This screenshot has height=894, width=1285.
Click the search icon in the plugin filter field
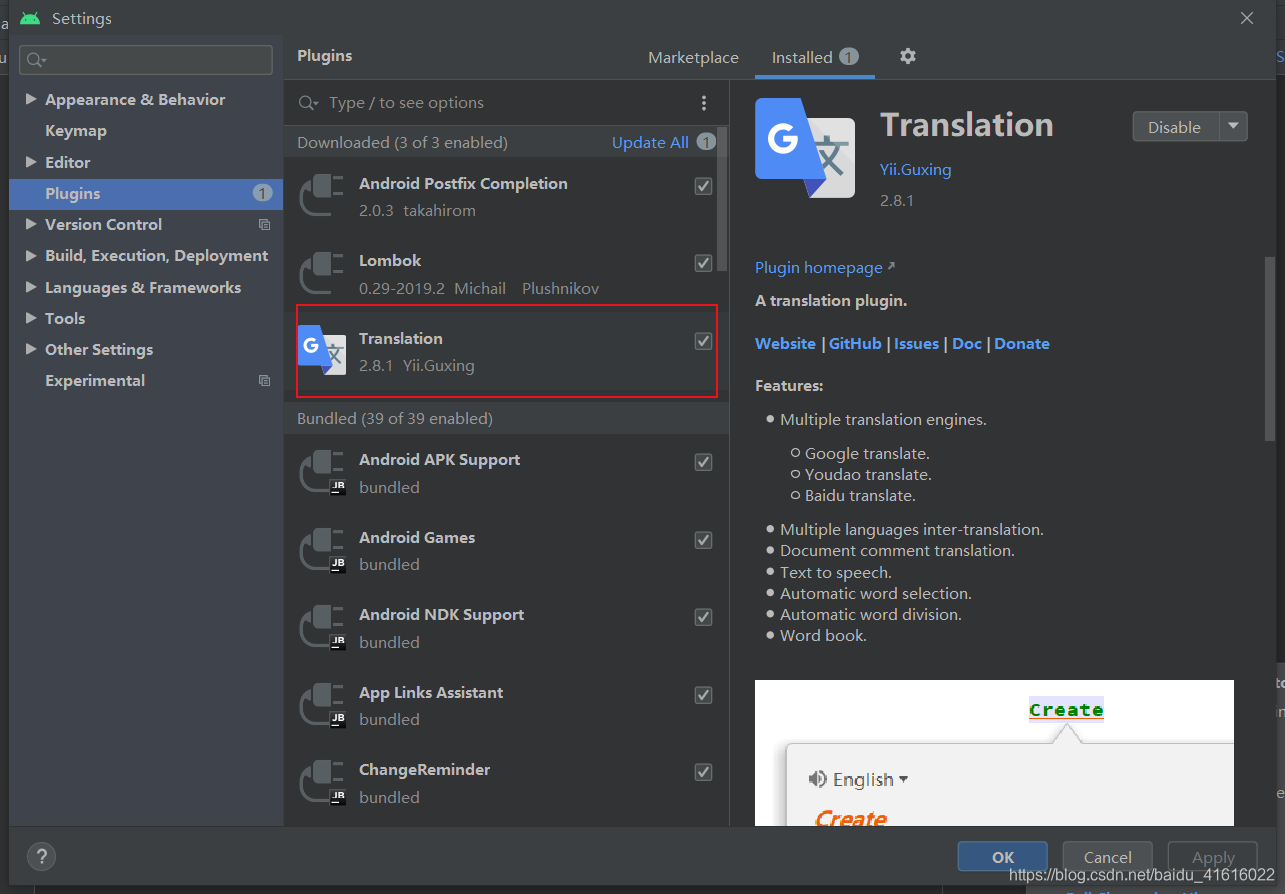click(x=309, y=103)
